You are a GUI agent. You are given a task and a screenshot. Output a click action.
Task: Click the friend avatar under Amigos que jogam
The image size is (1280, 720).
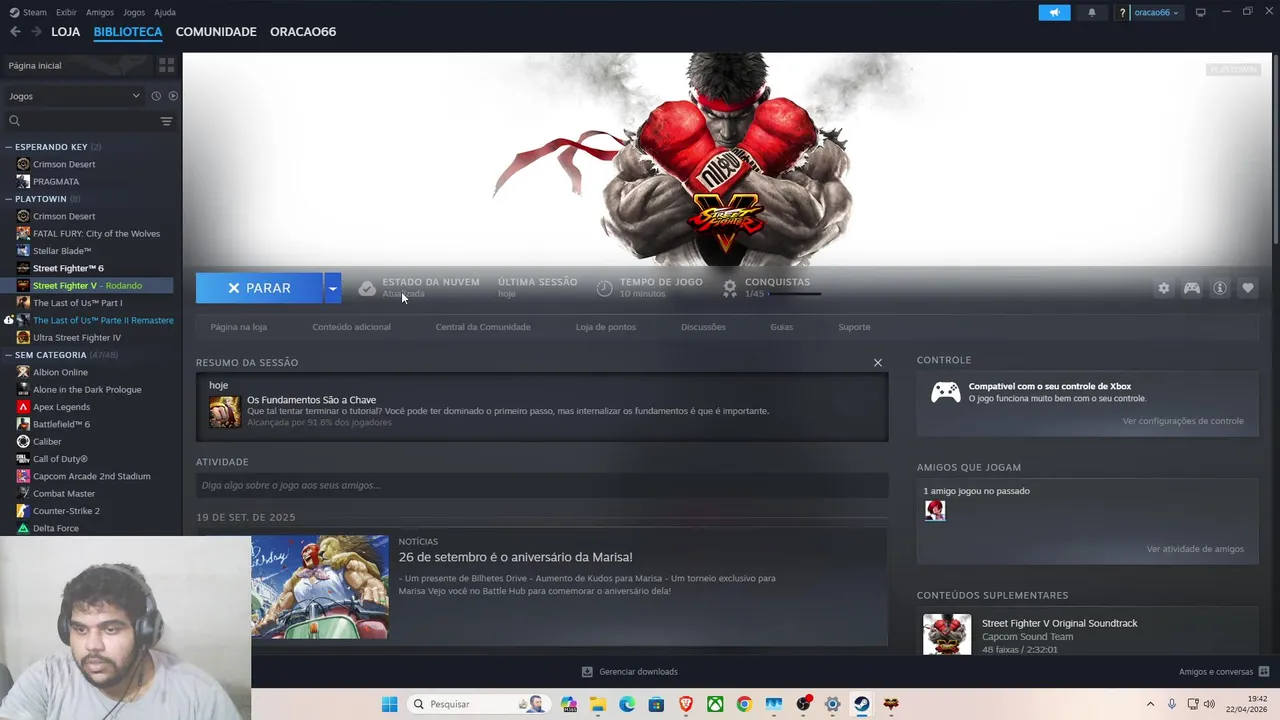click(935, 511)
